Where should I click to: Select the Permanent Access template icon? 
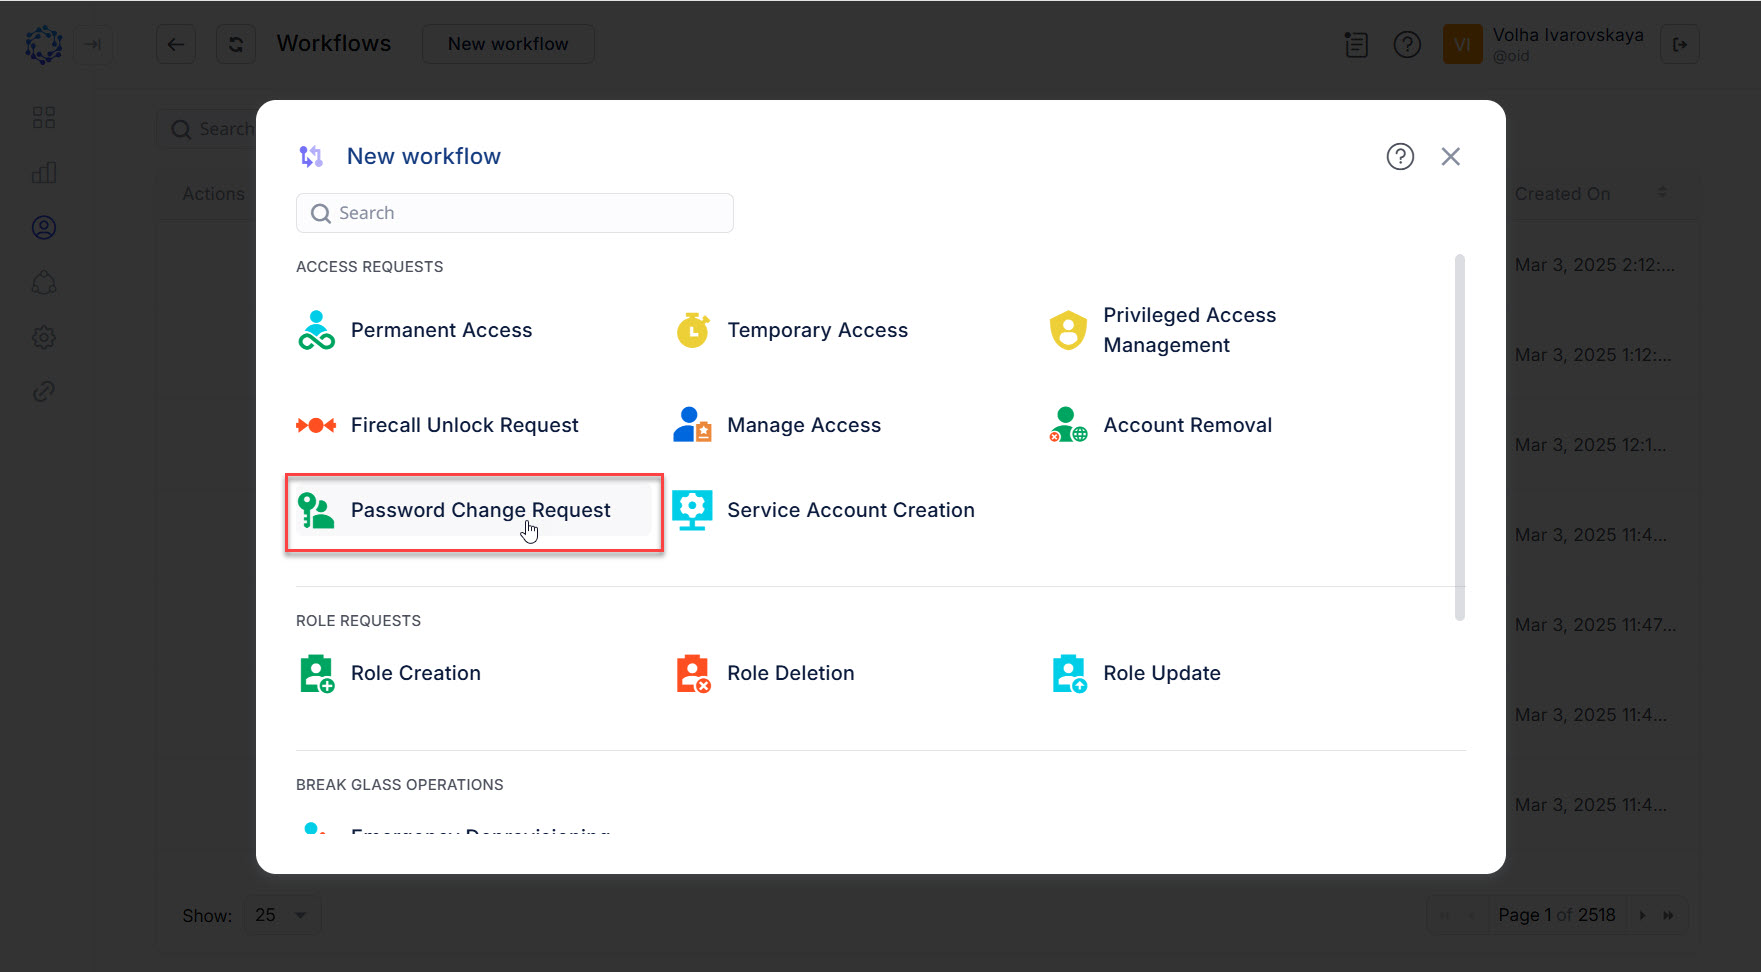(315, 329)
